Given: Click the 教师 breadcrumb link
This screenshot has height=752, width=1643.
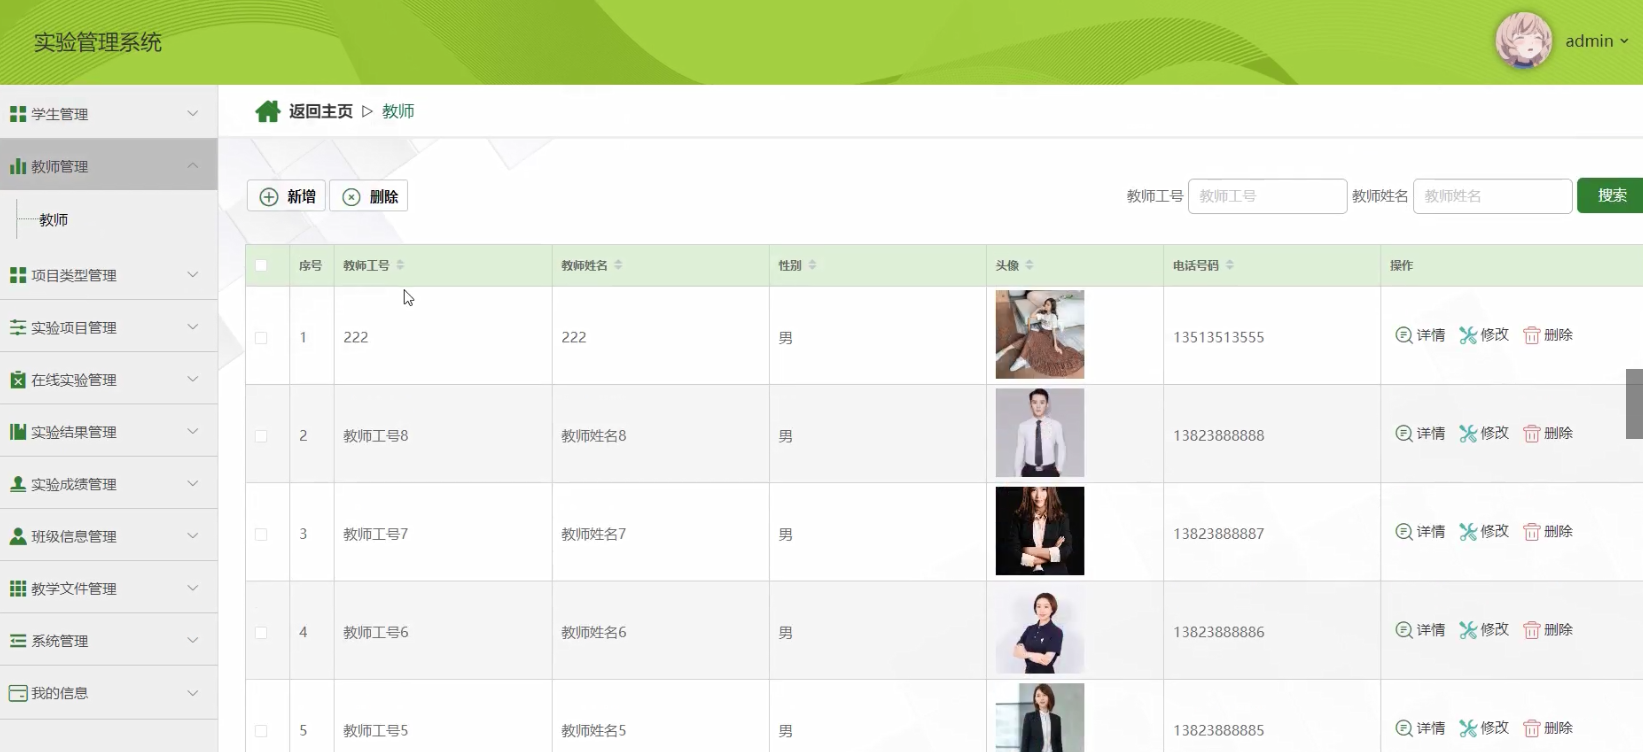Looking at the screenshot, I should [x=398, y=111].
